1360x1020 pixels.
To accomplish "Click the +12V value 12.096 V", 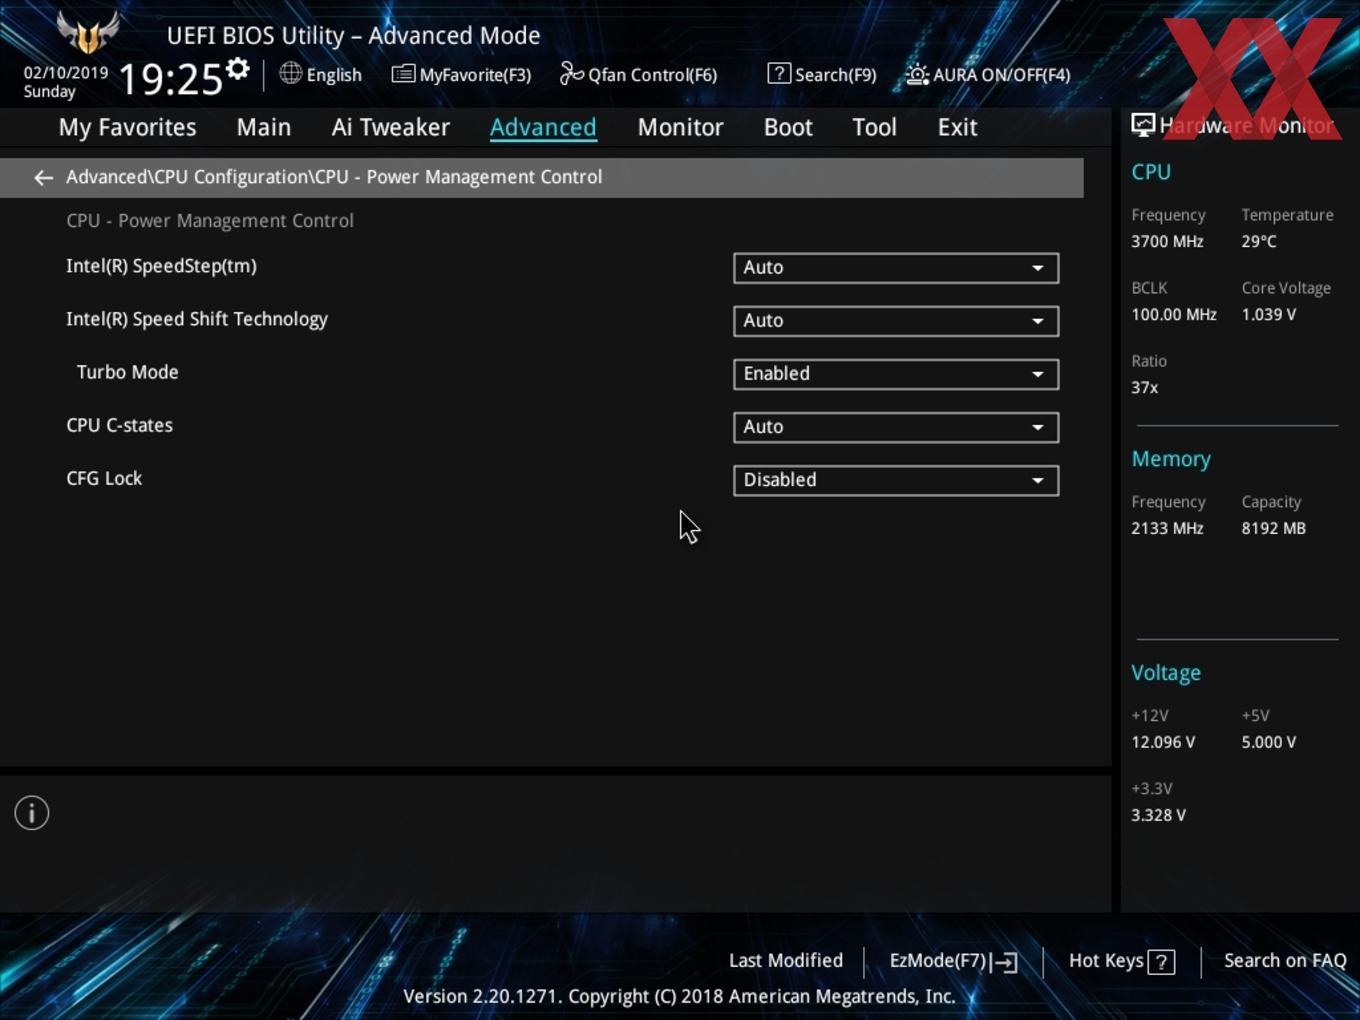I will point(1163,742).
